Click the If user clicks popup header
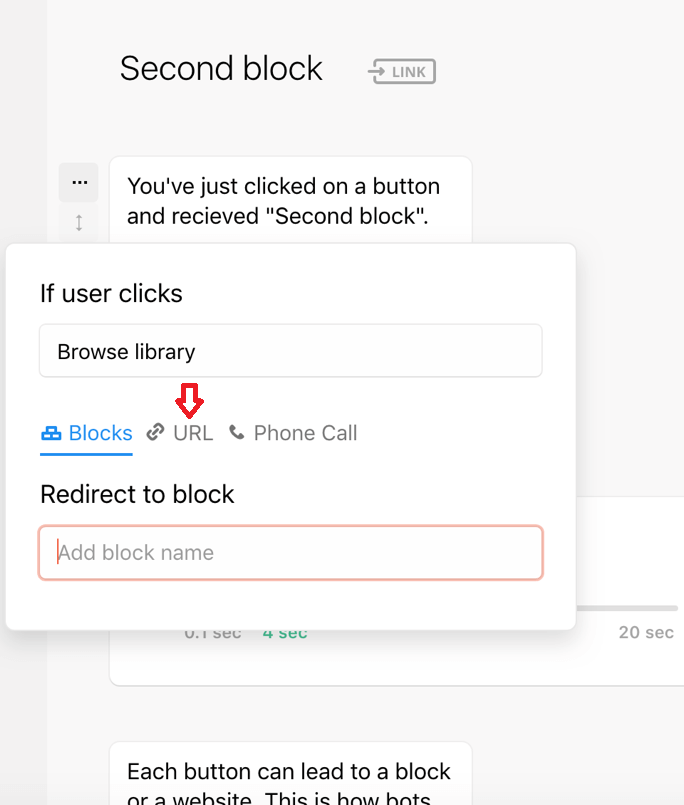The image size is (684, 805). (111, 293)
